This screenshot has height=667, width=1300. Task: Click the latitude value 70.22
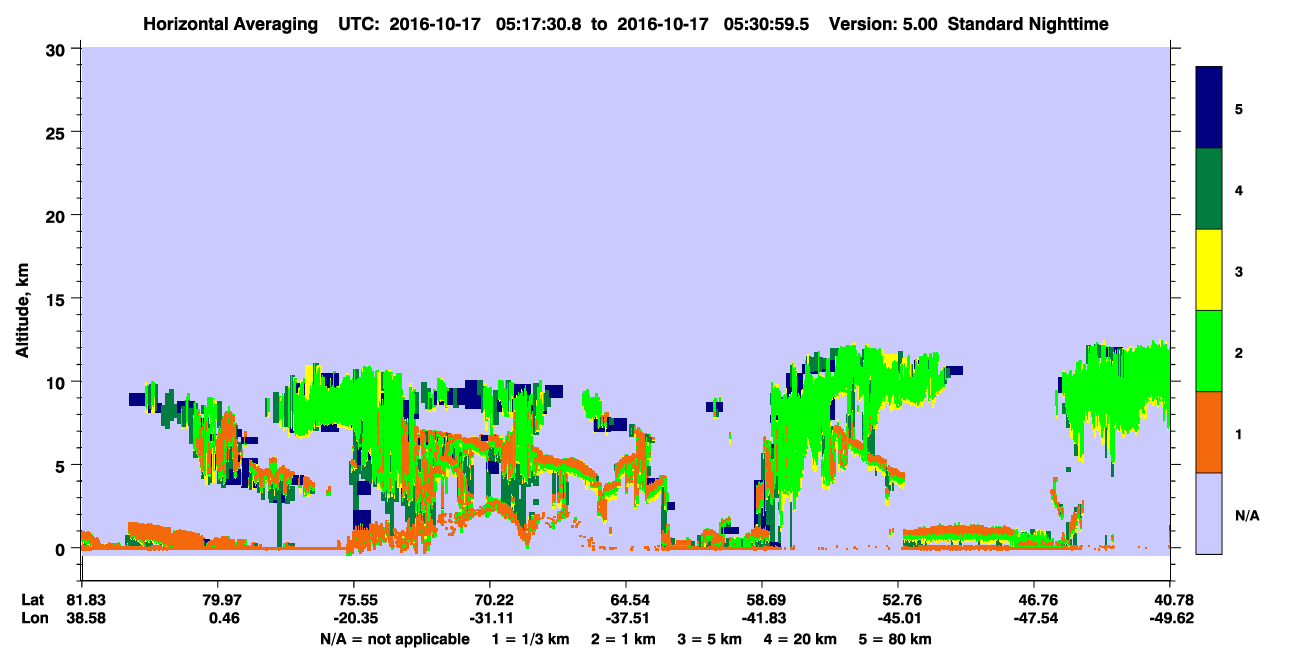click(x=489, y=600)
